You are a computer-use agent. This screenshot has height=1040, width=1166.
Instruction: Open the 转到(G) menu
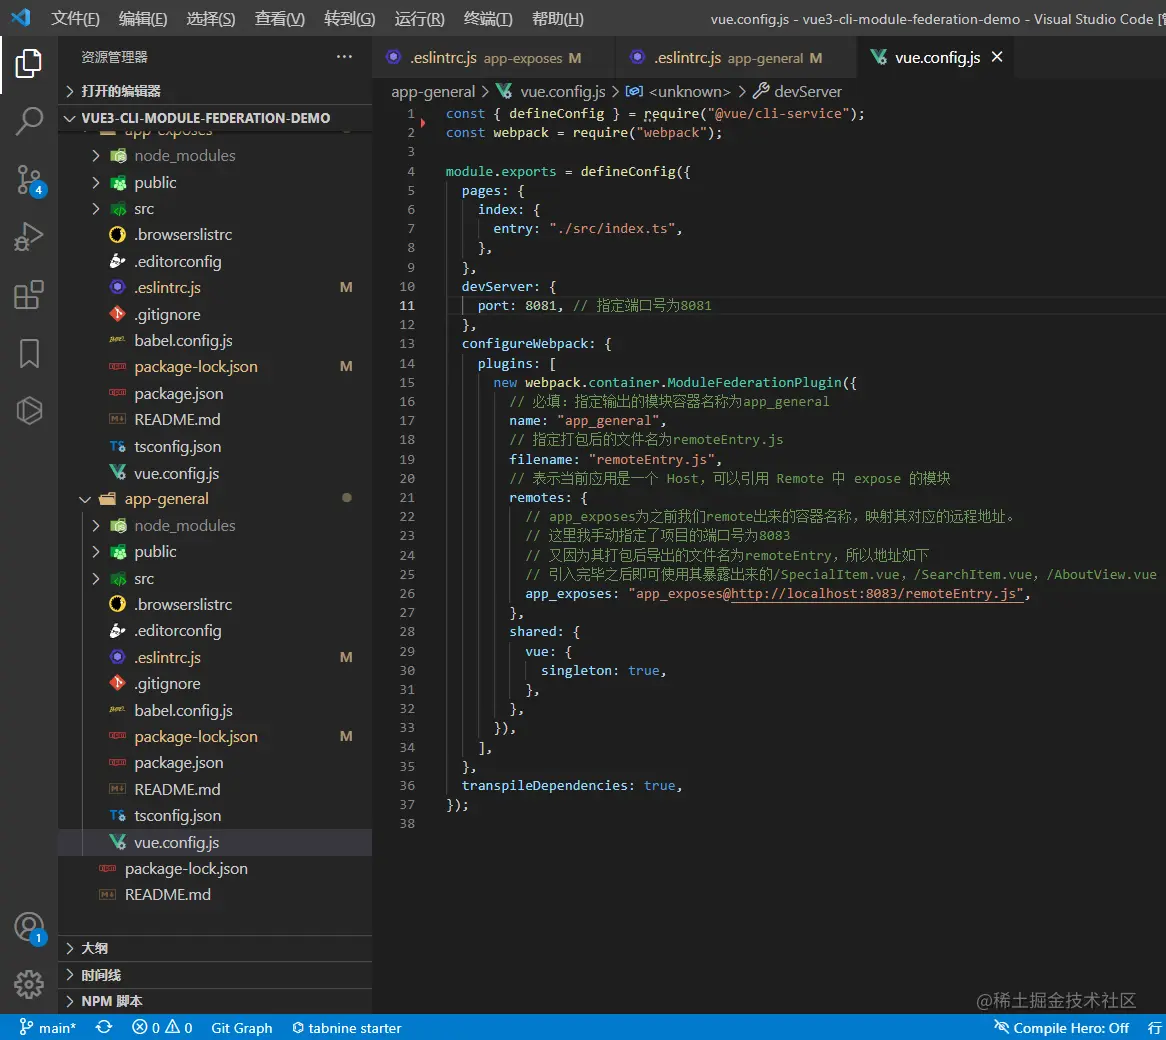pos(350,19)
